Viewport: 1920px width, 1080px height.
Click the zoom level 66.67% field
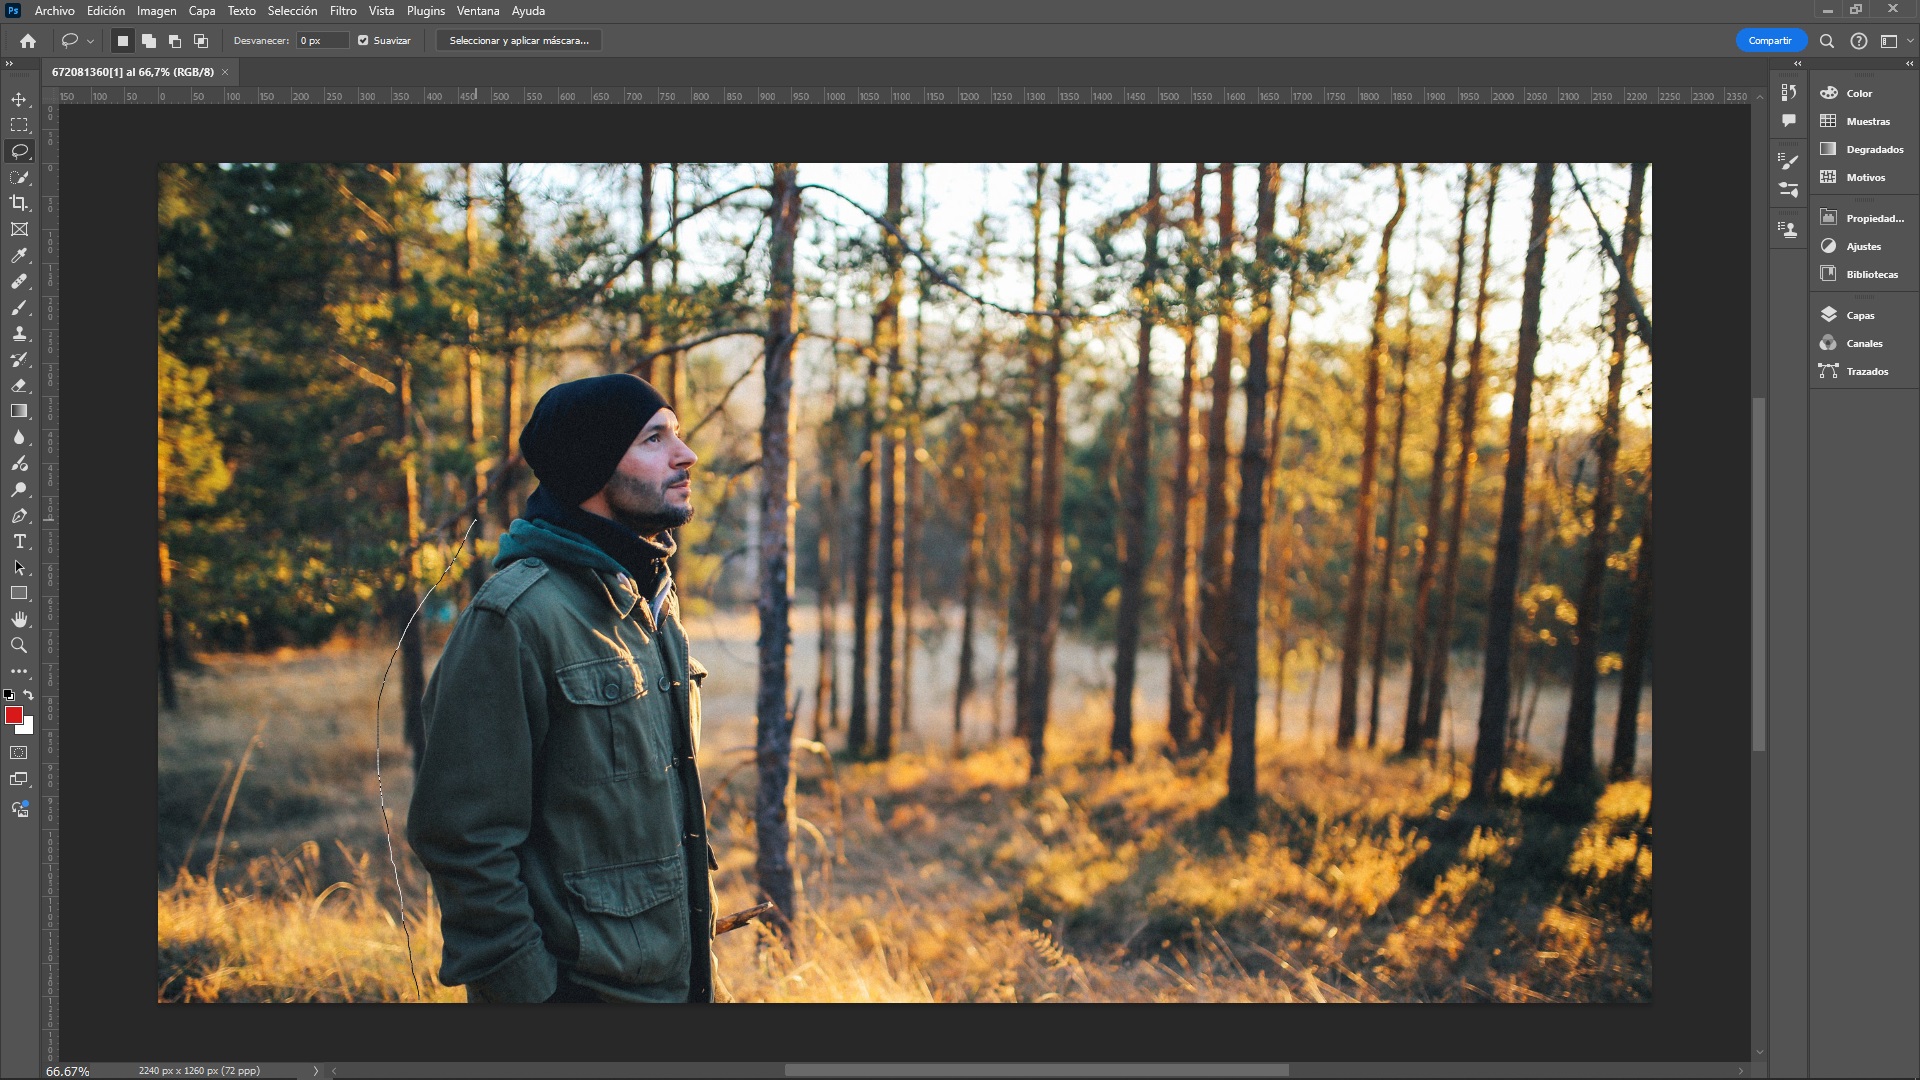(68, 1071)
